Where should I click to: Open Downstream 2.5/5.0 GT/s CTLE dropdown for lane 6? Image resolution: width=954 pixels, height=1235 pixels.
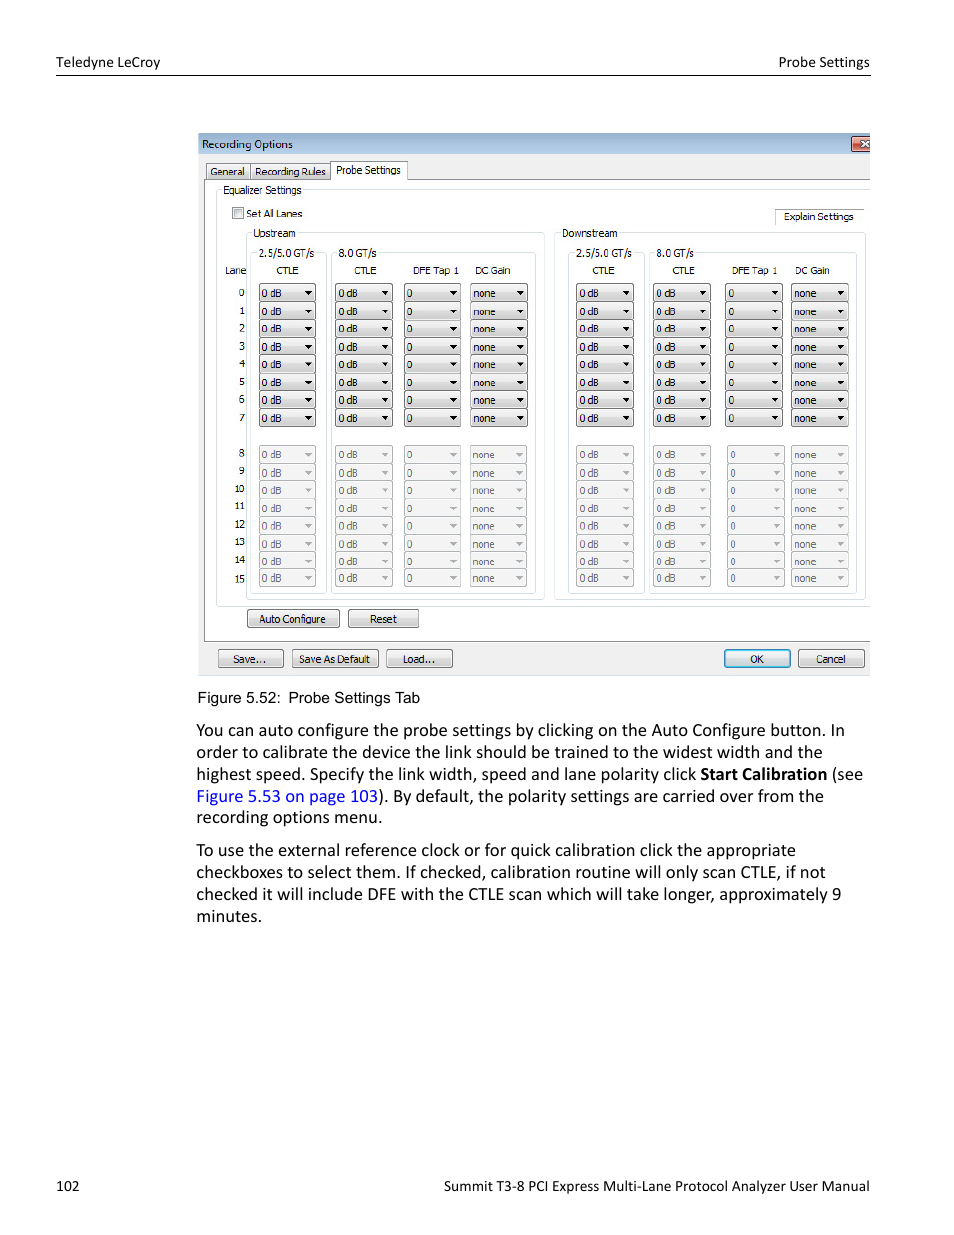click(x=605, y=400)
